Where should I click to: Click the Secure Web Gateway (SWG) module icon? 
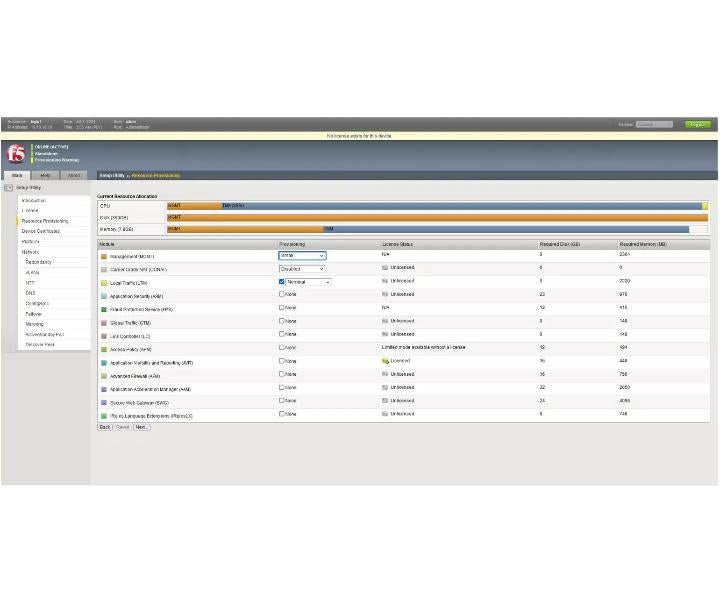(104, 403)
